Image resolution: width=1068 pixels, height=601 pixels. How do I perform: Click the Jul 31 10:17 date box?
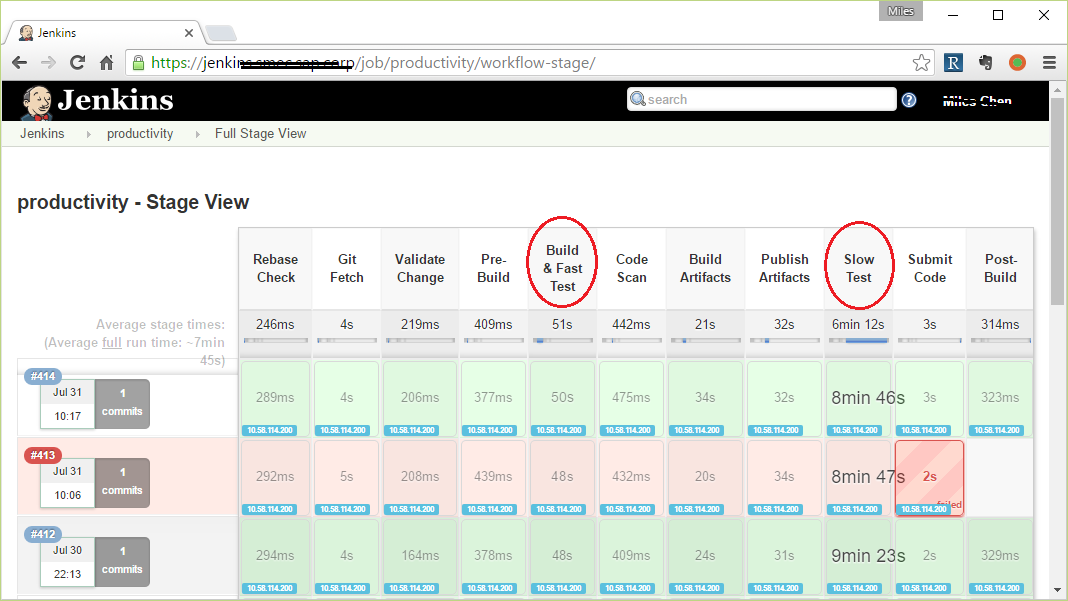[x=67, y=405]
